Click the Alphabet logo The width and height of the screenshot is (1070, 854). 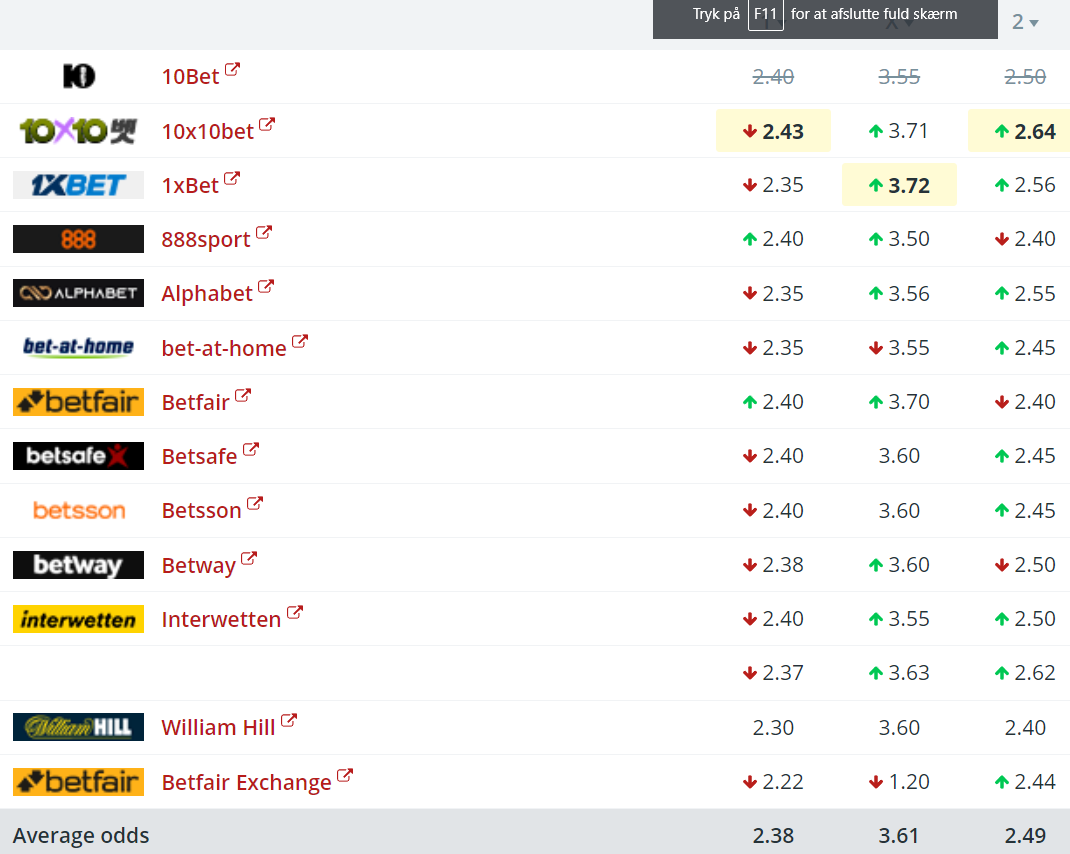pyautogui.click(x=78, y=293)
